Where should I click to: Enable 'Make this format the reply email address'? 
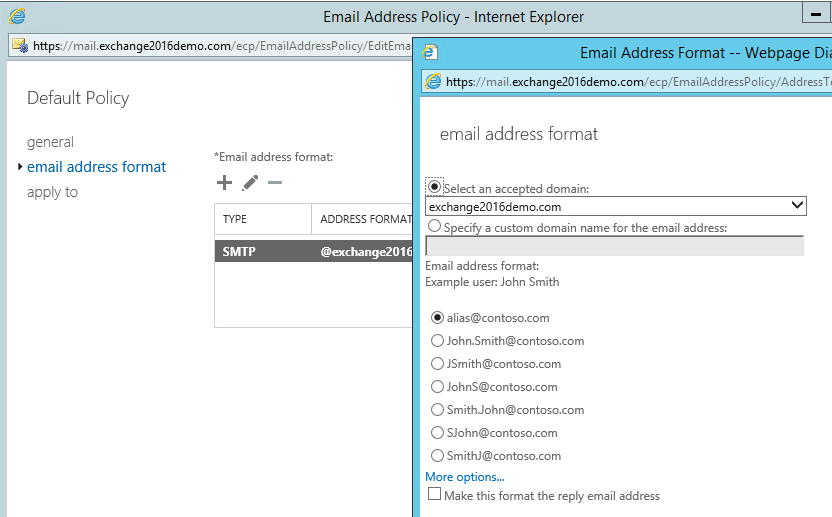[x=434, y=494]
